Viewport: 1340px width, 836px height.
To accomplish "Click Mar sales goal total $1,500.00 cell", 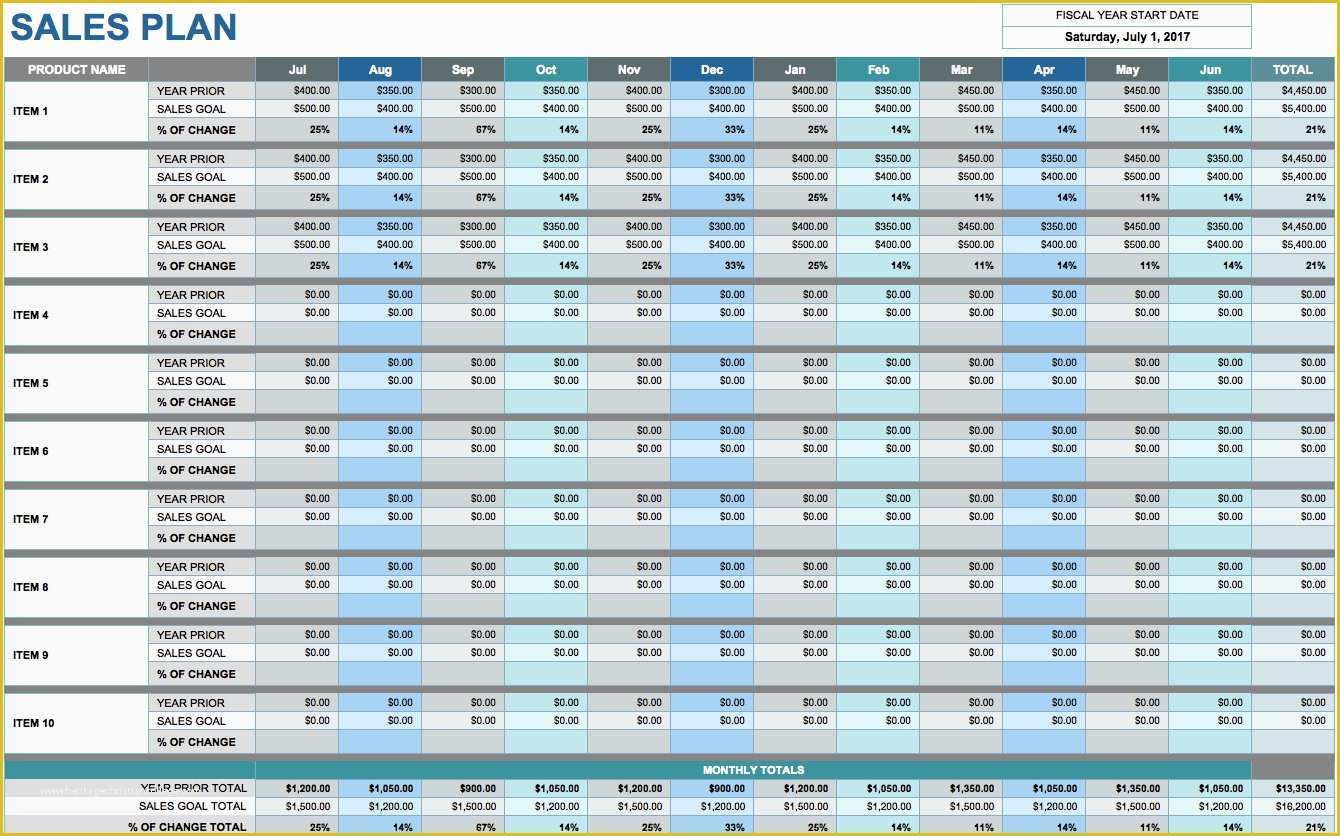I will (x=961, y=806).
